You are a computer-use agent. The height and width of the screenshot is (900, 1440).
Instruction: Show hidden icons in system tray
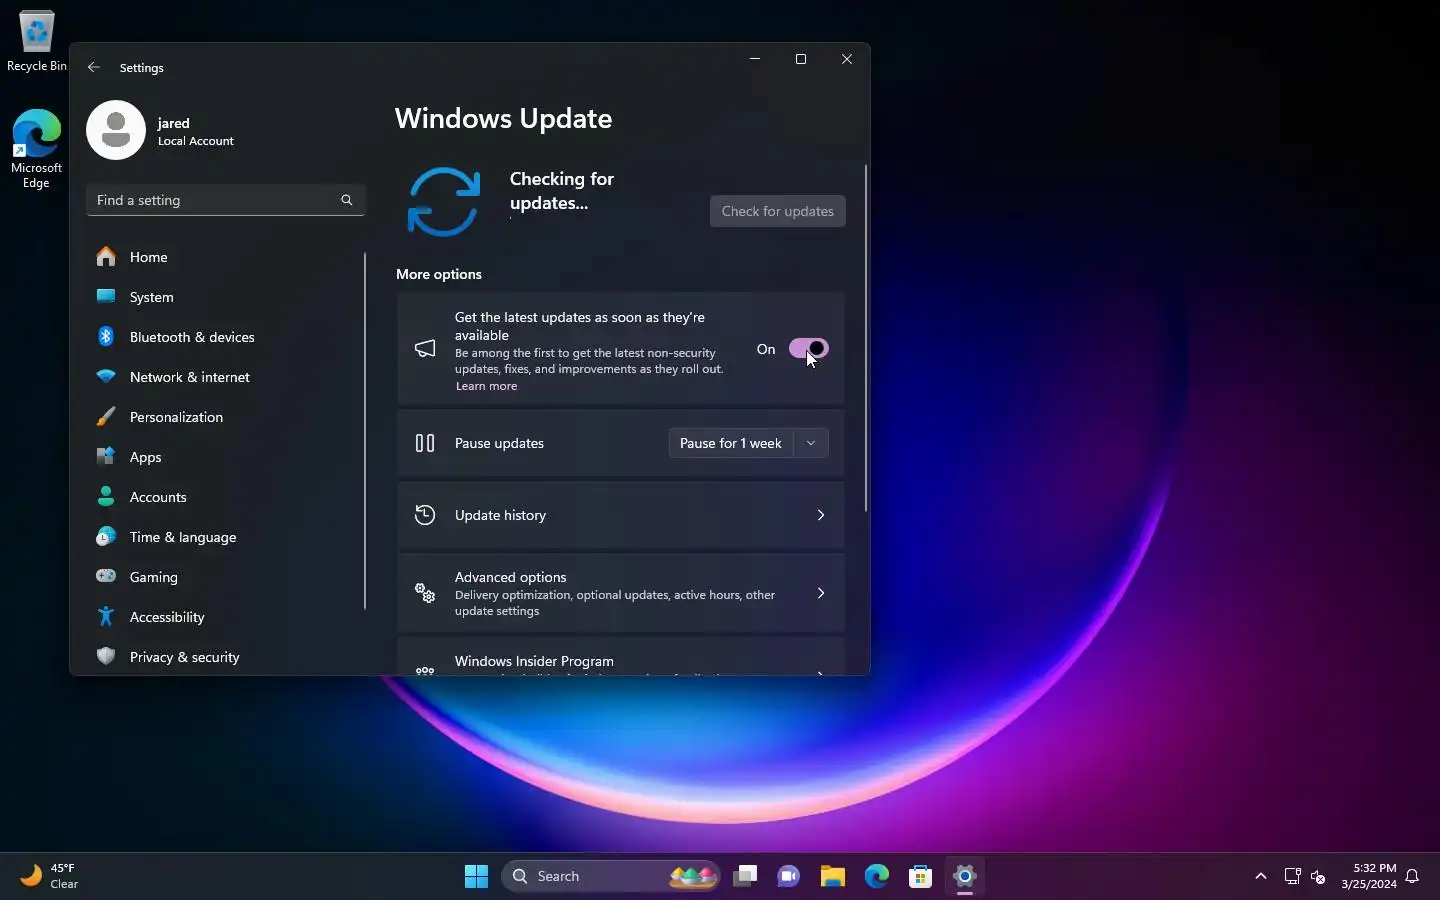tap(1261, 876)
